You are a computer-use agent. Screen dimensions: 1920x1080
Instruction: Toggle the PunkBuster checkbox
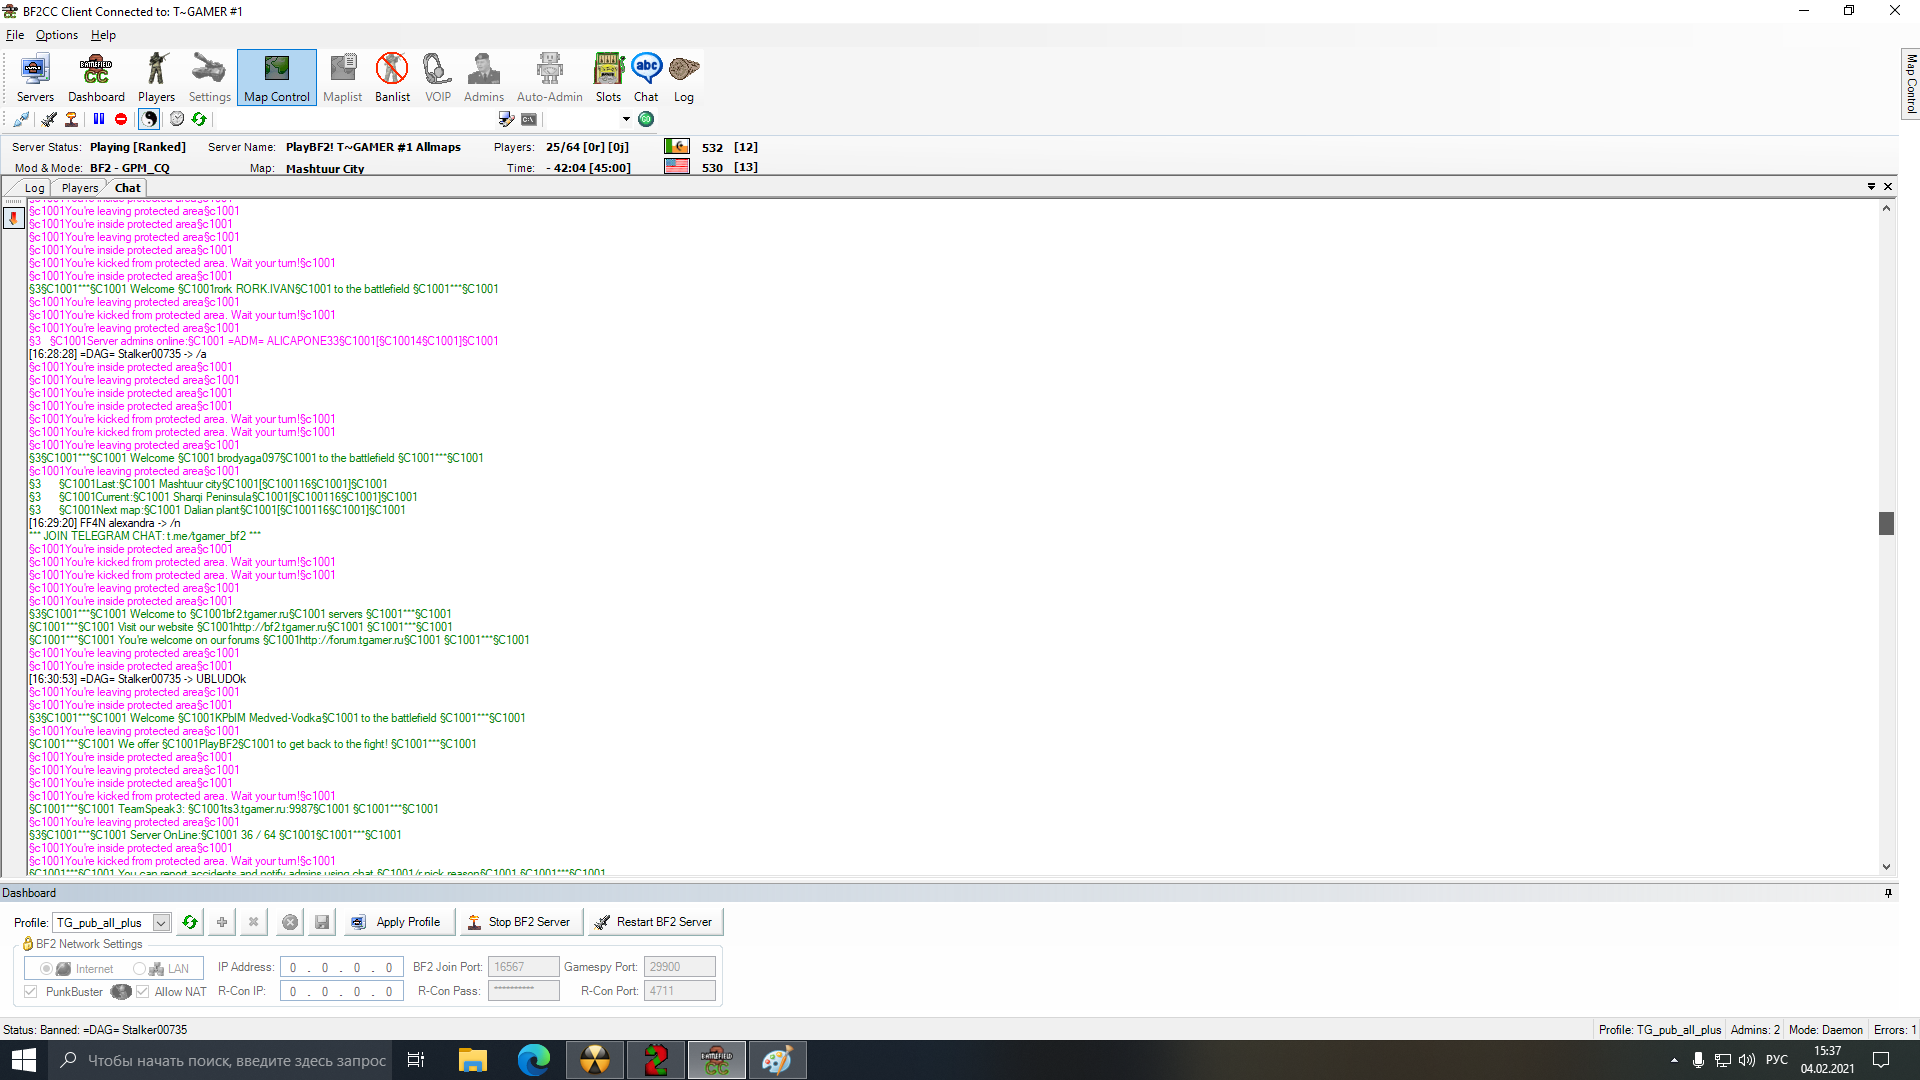coord(31,992)
